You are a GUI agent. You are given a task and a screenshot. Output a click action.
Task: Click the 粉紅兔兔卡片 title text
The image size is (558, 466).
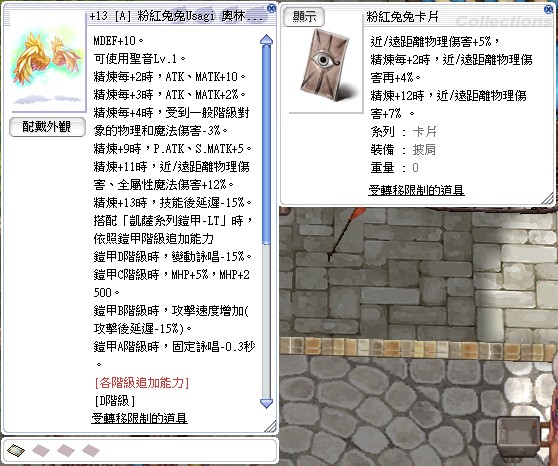(402, 17)
